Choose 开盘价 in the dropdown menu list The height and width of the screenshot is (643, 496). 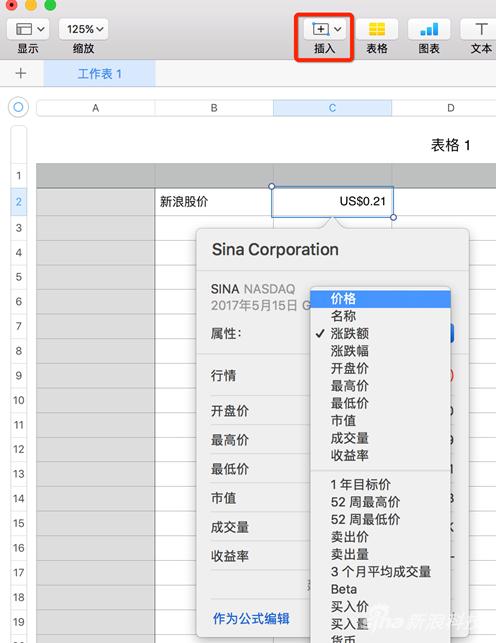(x=380, y=368)
